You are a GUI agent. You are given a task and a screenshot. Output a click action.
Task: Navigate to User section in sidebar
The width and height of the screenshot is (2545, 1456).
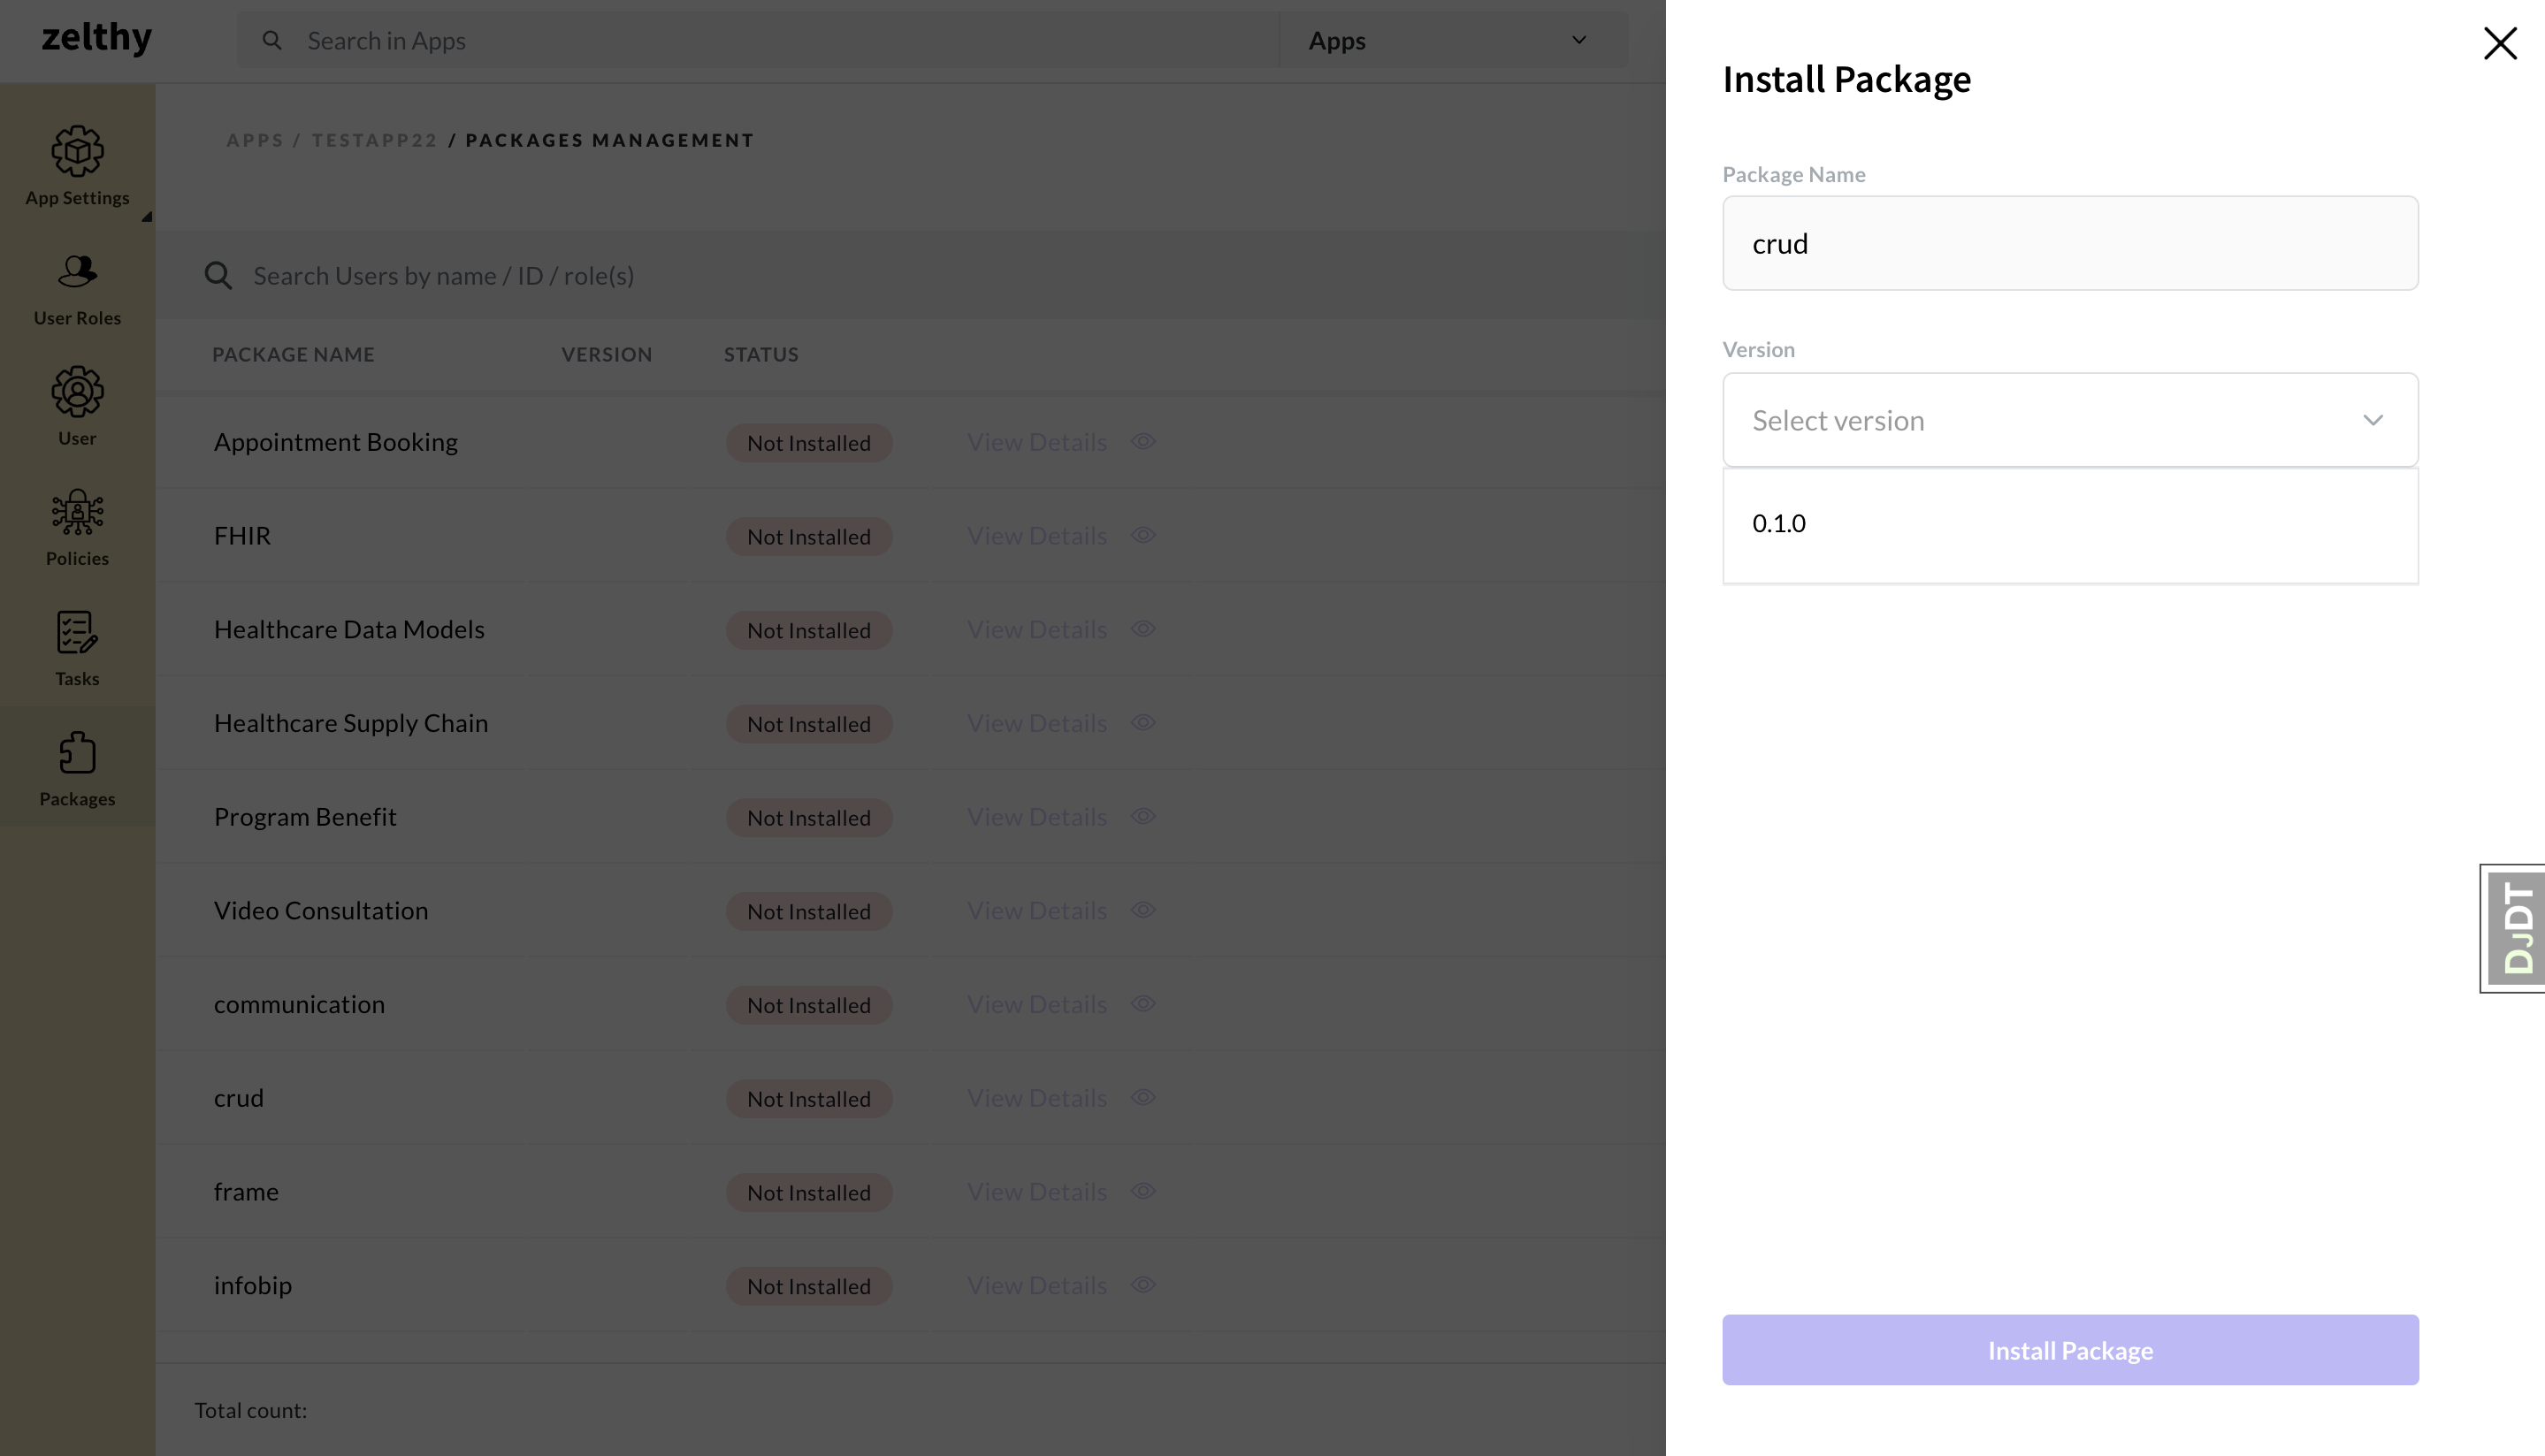pos(77,408)
